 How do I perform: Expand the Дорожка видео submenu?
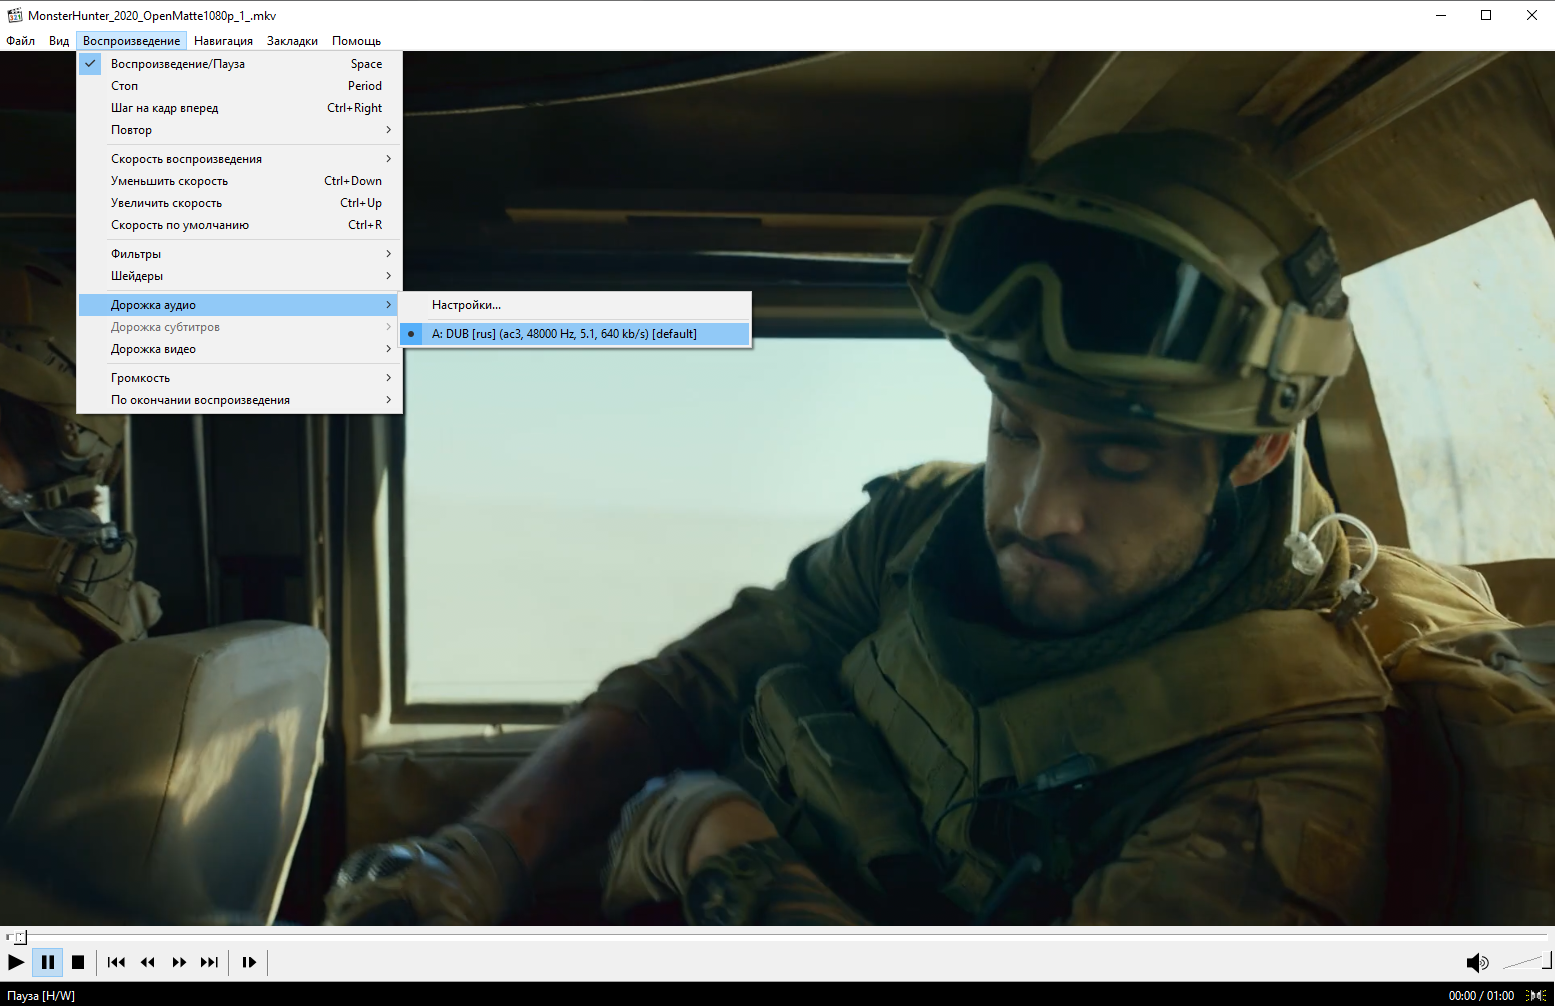240,348
